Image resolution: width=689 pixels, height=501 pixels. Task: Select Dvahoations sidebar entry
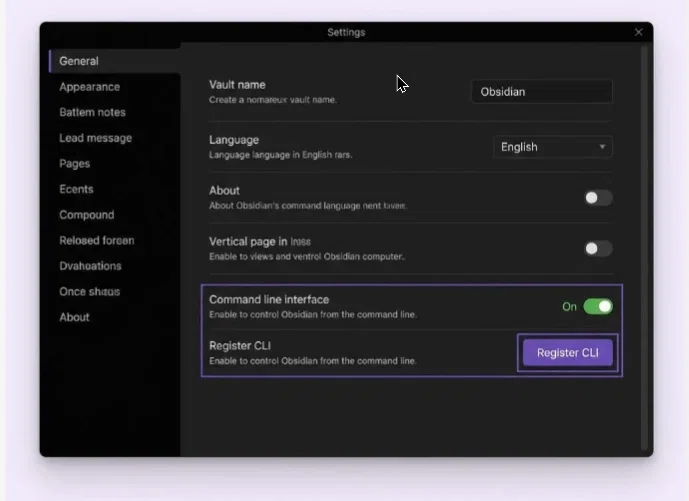pos(91,266)
